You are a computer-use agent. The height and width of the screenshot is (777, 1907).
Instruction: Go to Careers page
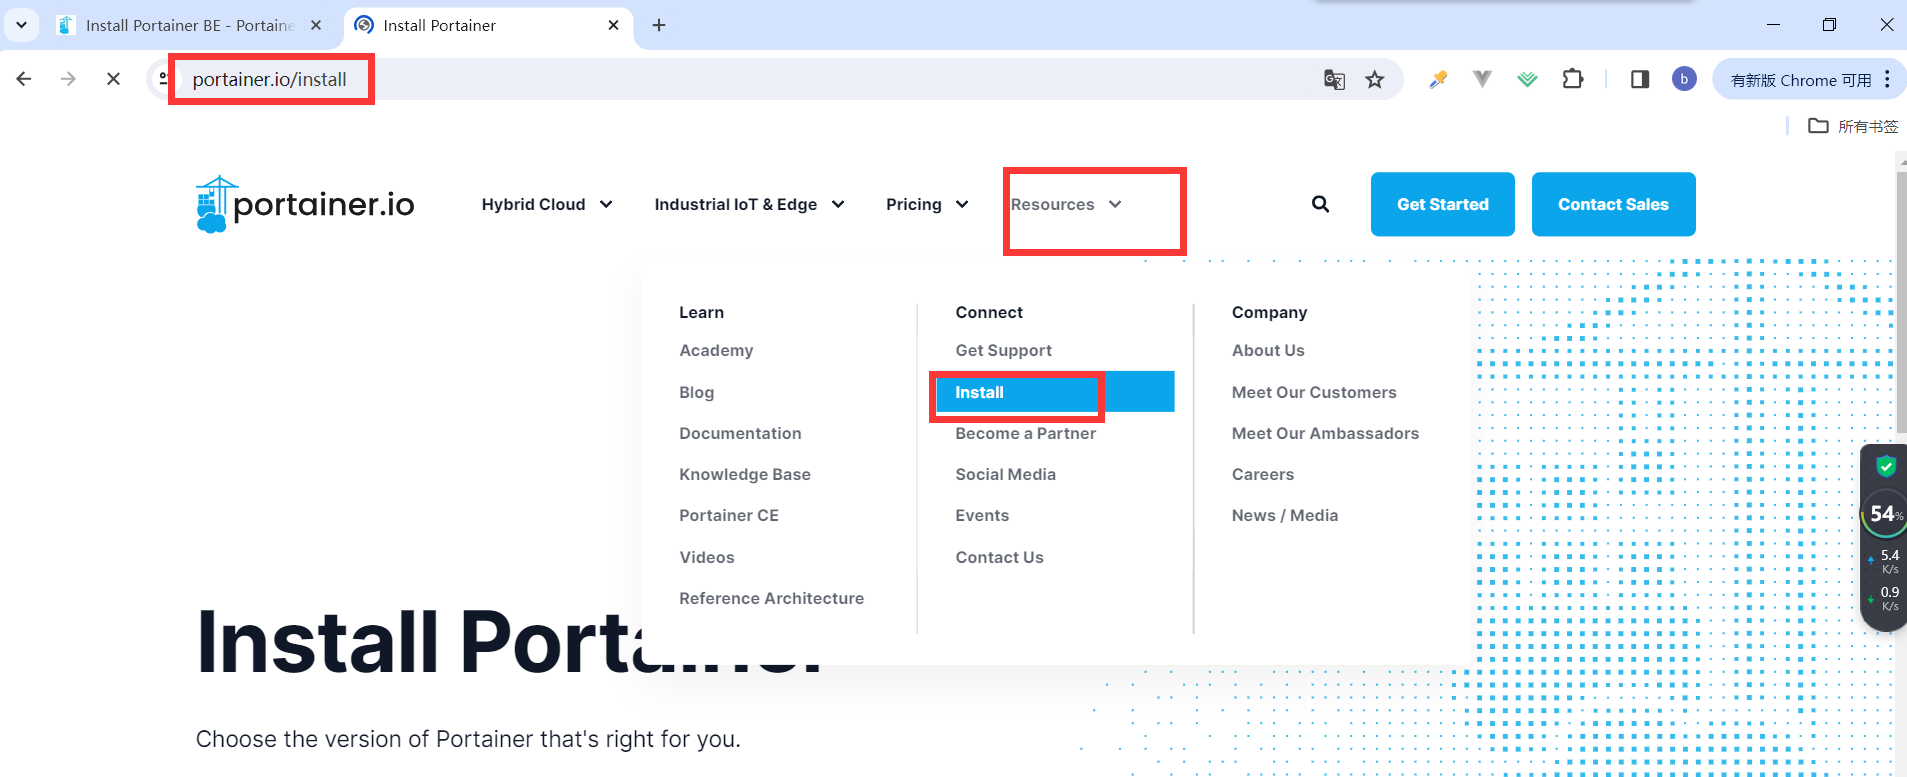point(1263,474)
